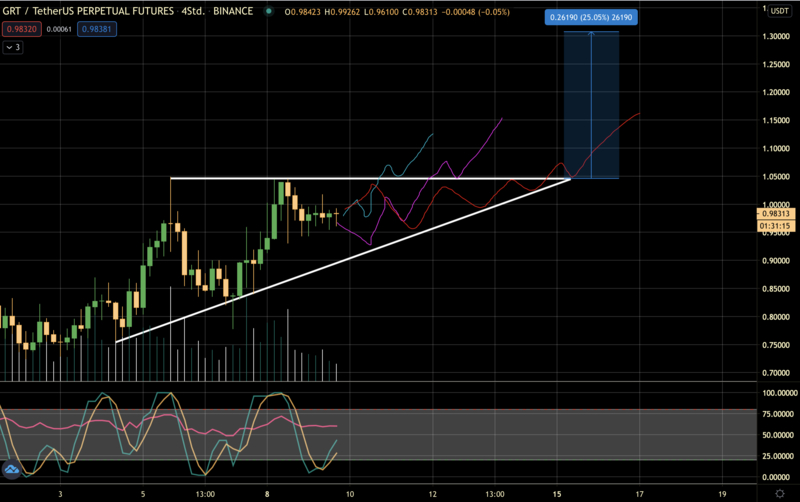Open chart settings gear icon
Image resolution: width=800 pixels, height=502 pixels.
click(x=780, y=493)
